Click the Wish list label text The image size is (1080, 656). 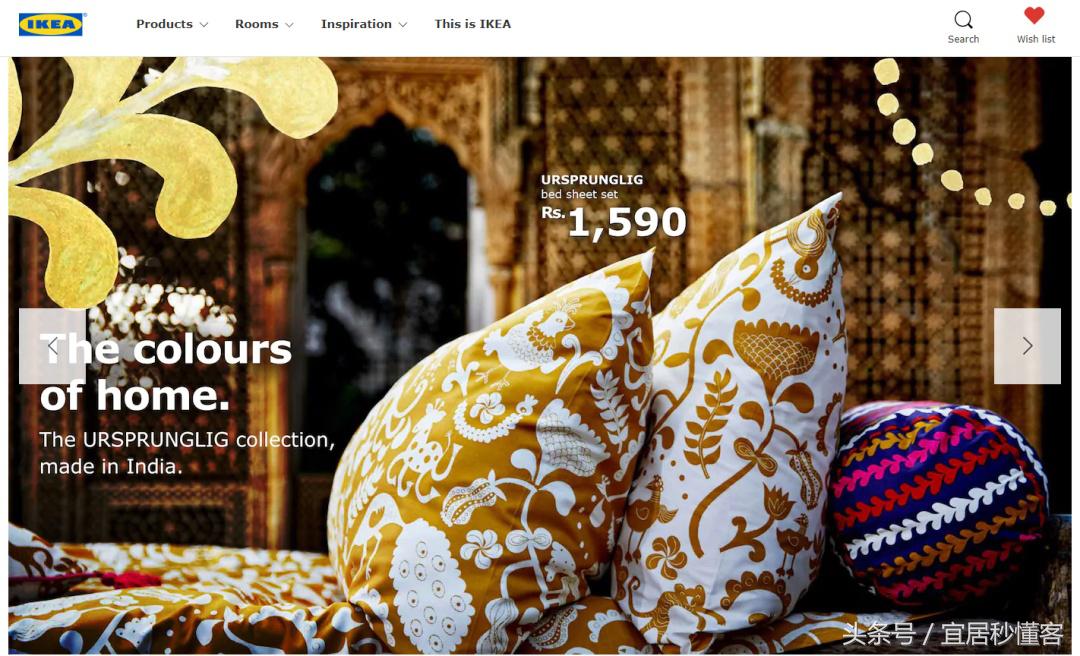click(1036, 39)
